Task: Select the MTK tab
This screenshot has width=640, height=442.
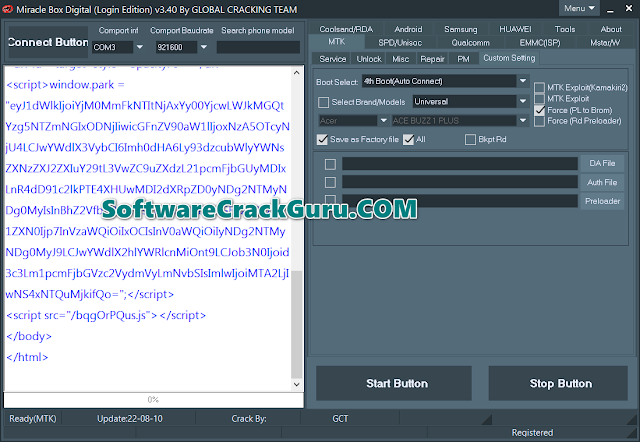Action: point(336,42)
